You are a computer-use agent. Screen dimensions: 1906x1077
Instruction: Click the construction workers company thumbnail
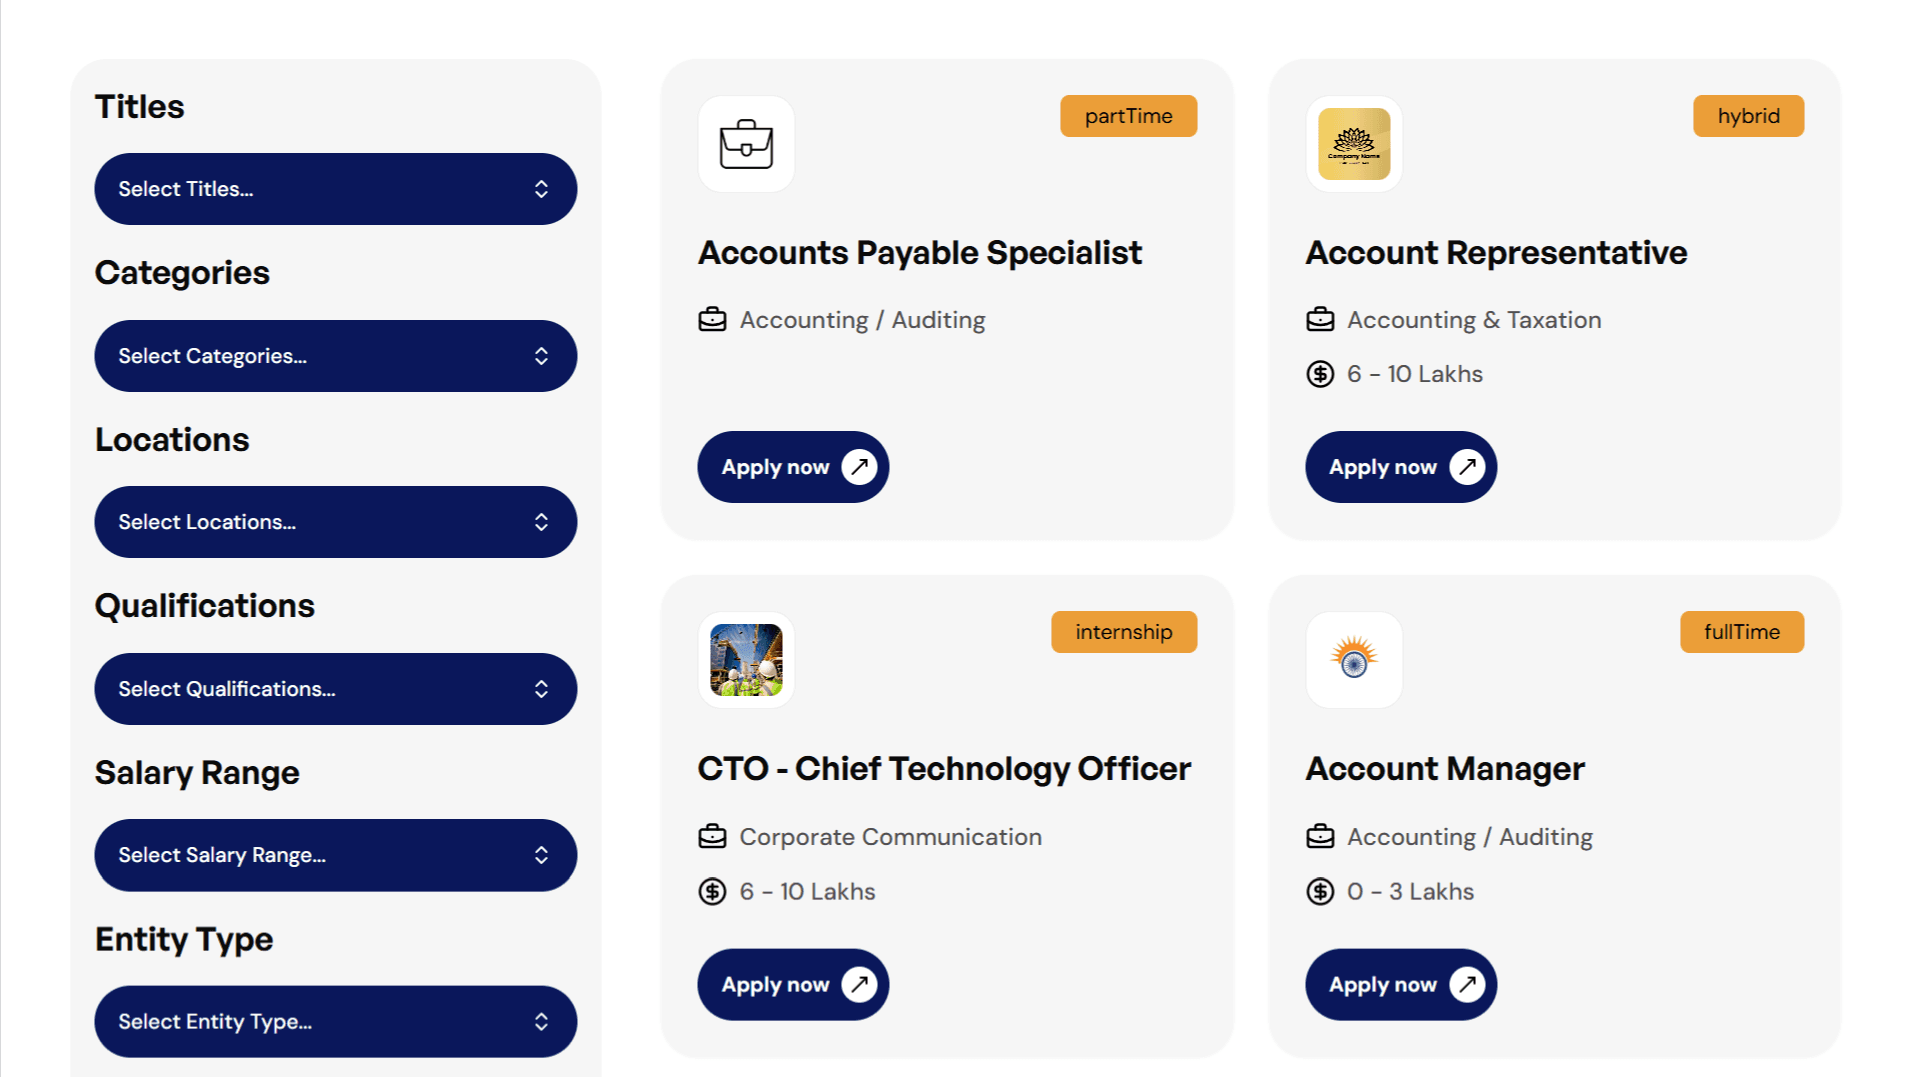pos(746,660)
